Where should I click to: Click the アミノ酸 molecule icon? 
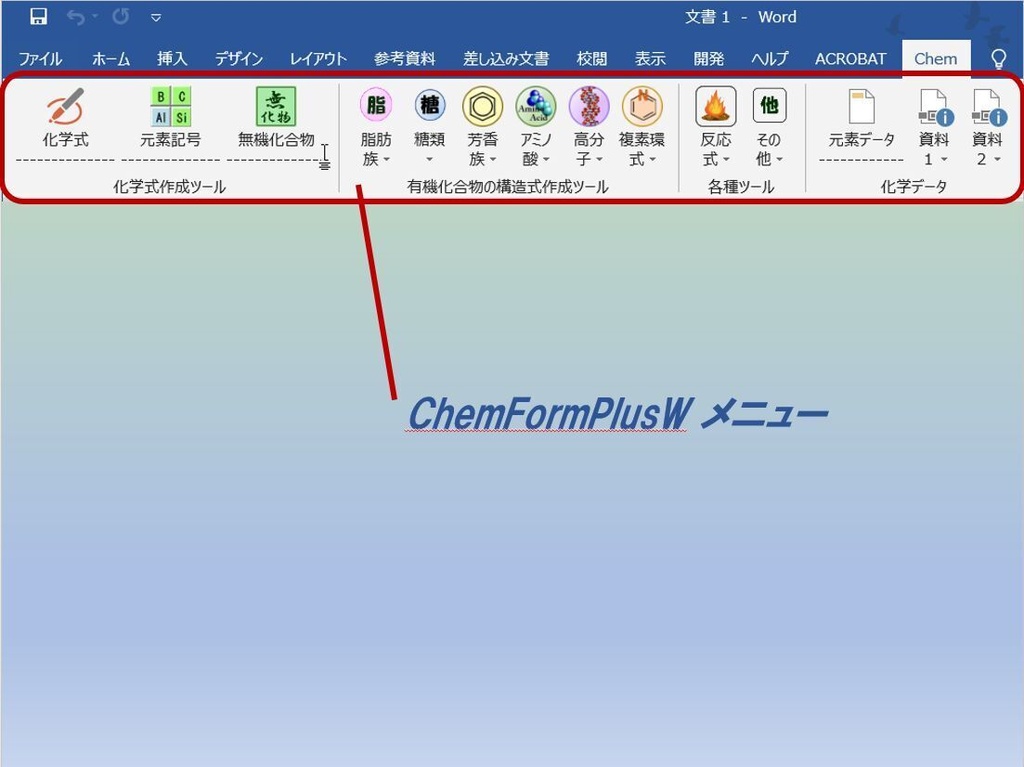click(536, 106)
